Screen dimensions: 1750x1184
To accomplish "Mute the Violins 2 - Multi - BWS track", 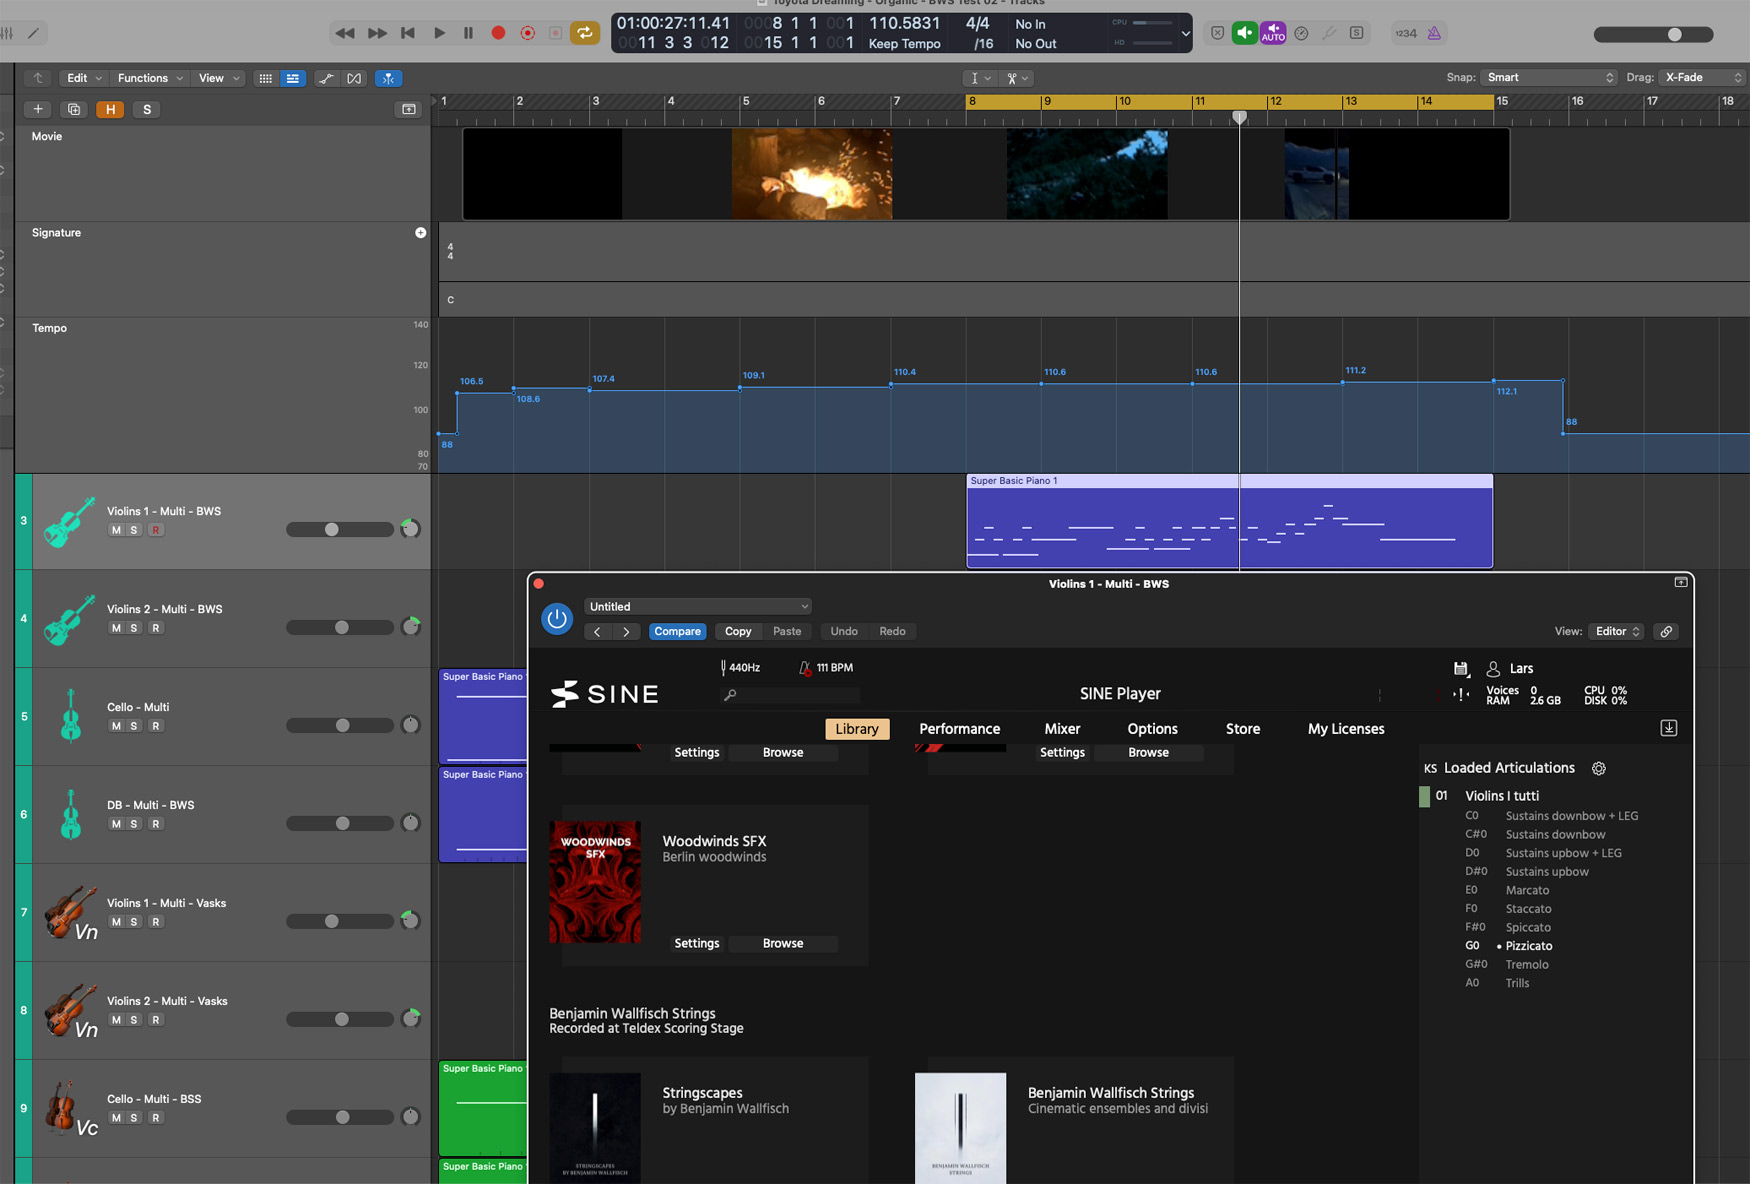I will click(x=116, y=628).
